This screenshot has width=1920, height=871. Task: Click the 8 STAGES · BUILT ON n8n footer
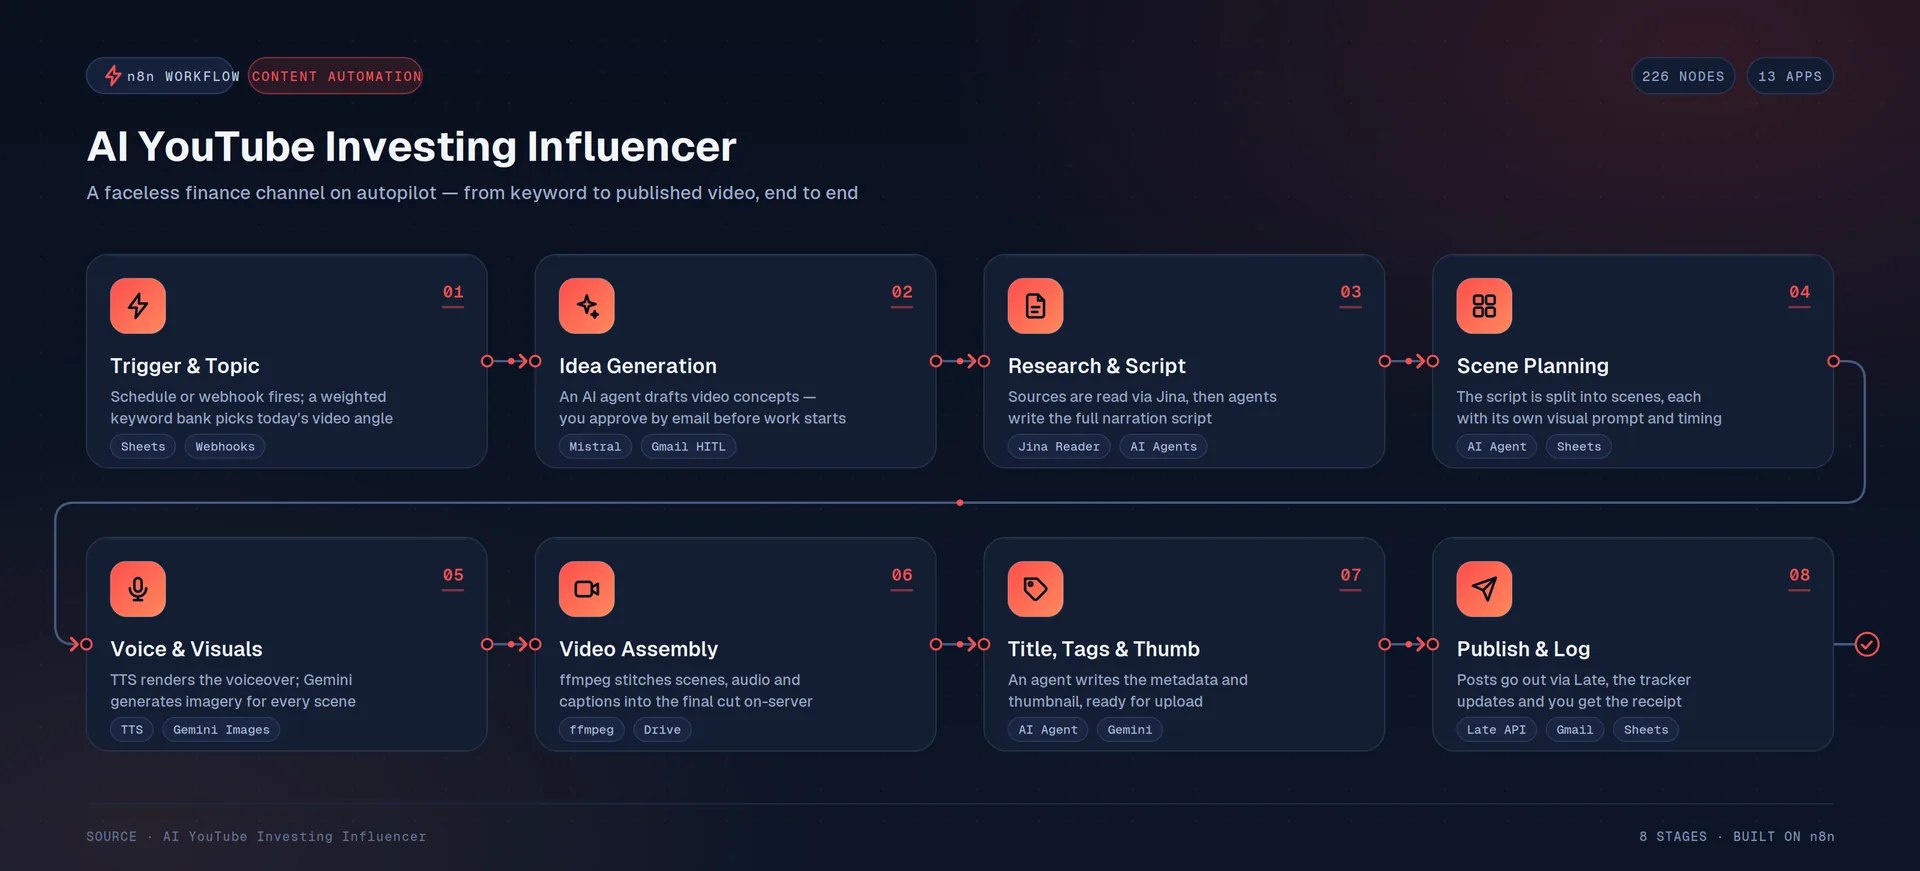1737,837
